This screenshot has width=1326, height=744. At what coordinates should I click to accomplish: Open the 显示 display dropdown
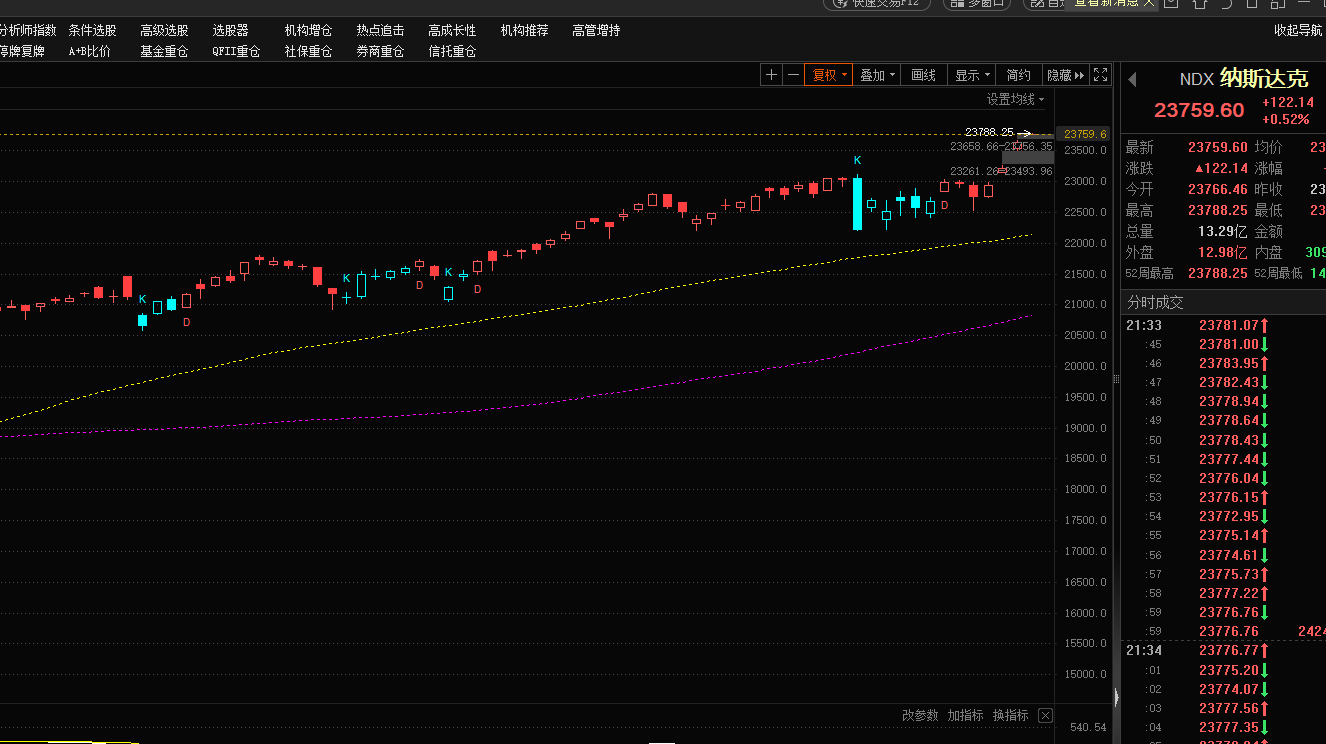pyautogui.click(x=972, y=75)
